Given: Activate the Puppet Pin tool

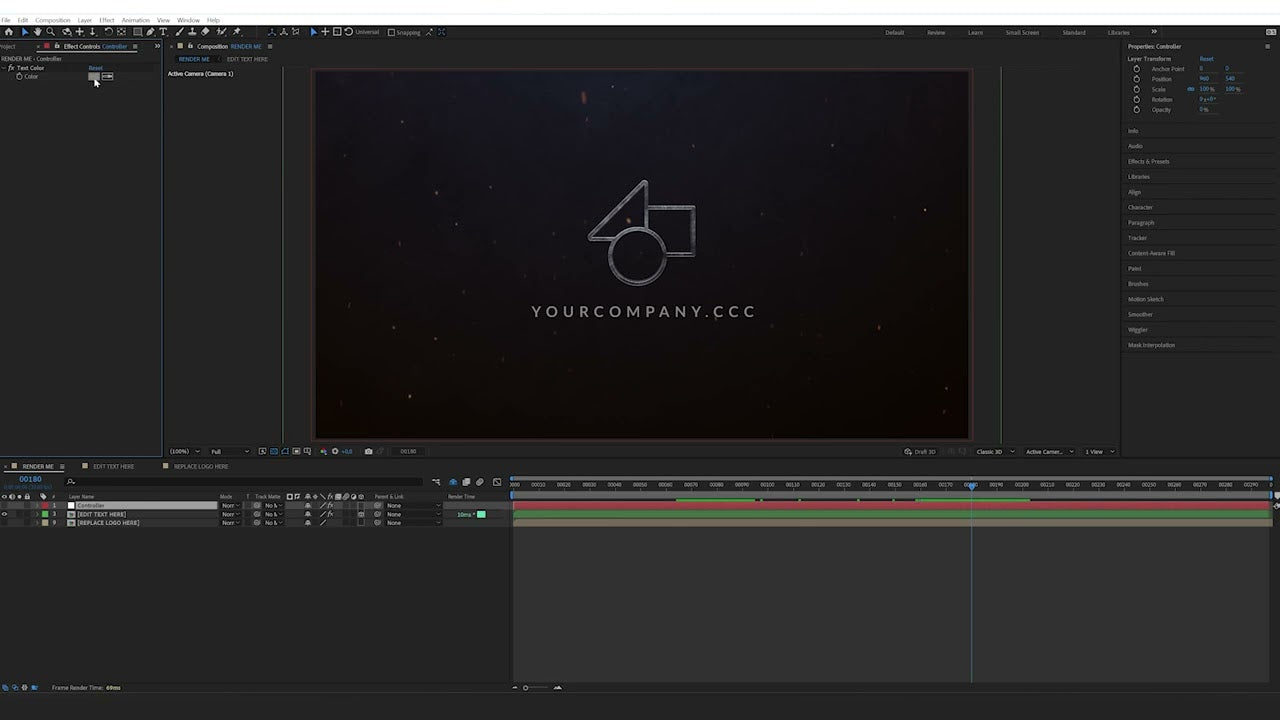Looking at the screenshot, I should pos(236,32).
